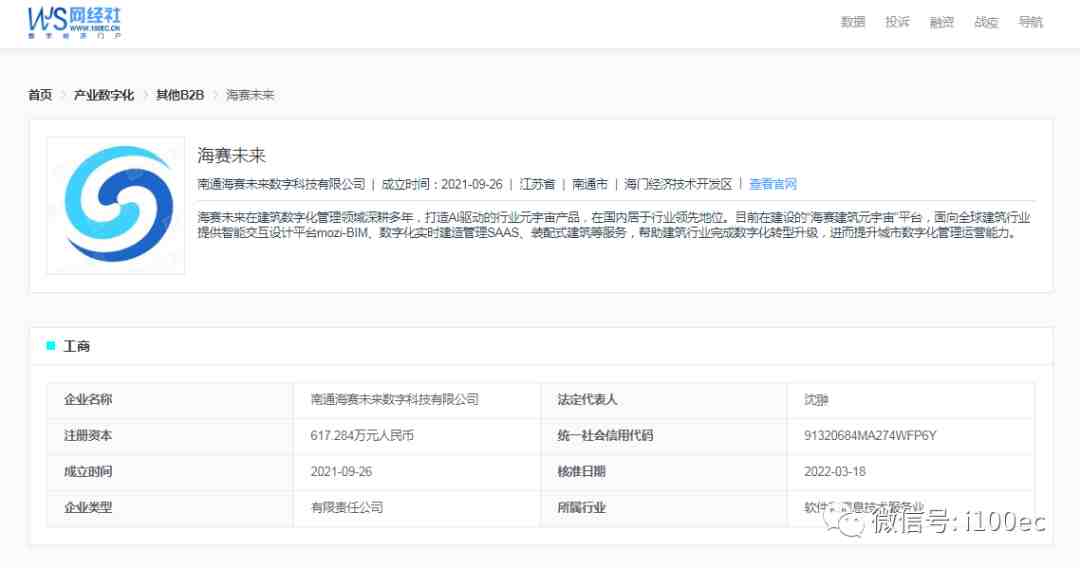The width and height of the screenshot is (1080, 568).
Task: Click the 91320684MA274WFP6Y code value
Action: point(870,436)
